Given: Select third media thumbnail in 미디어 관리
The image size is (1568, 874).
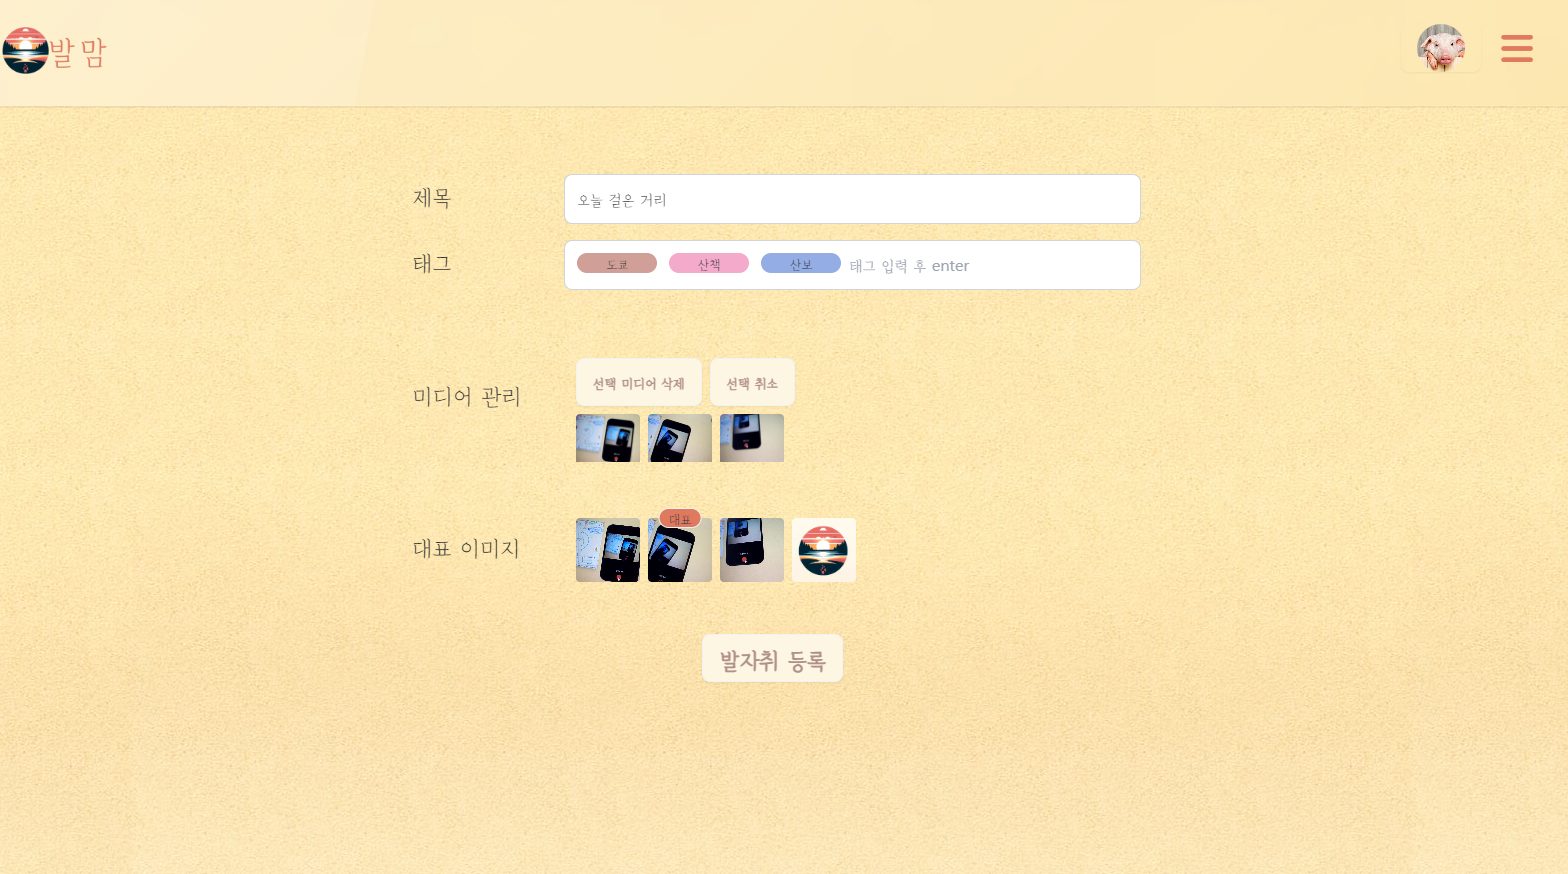Looking at the screenshot, I should [752, 438].
